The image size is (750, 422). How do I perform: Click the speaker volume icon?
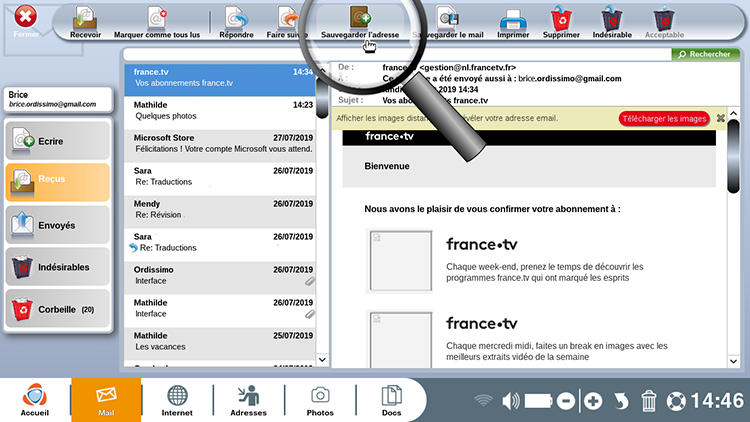point(510,401)
